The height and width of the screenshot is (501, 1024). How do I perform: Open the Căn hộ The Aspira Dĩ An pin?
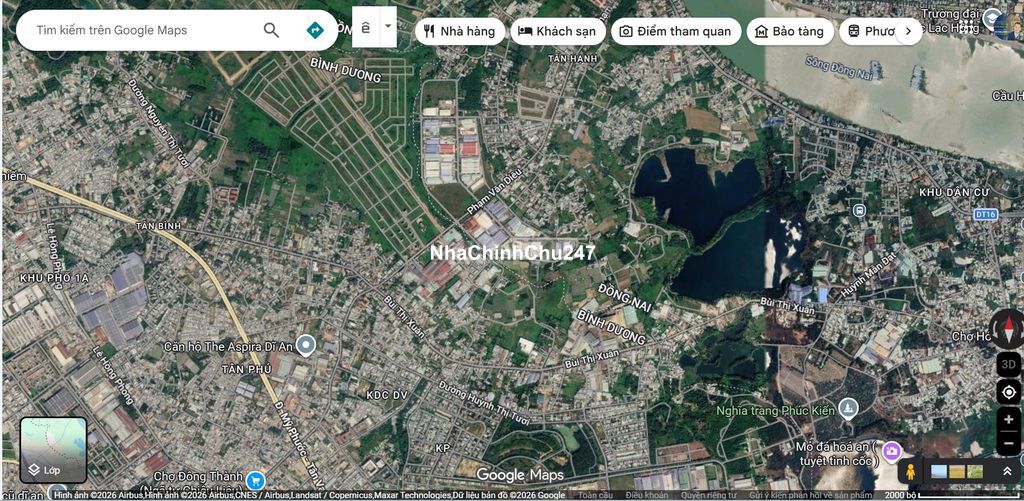[x=306, y=346]
